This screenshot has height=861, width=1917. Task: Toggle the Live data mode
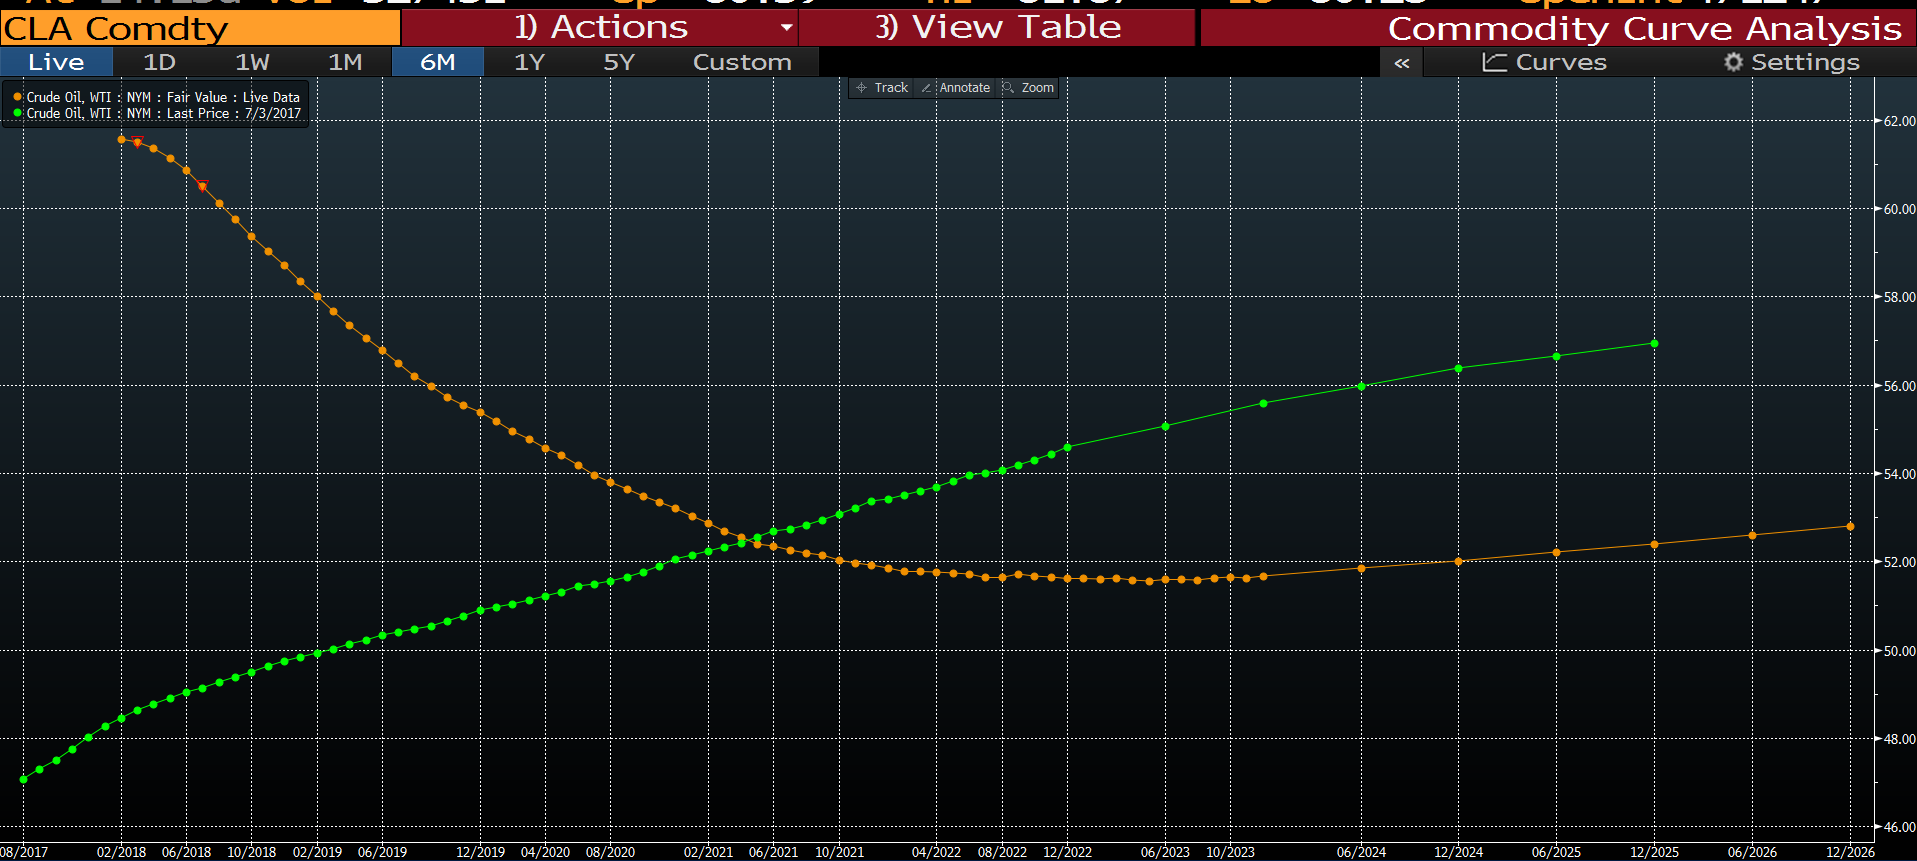tap(56, 62)
